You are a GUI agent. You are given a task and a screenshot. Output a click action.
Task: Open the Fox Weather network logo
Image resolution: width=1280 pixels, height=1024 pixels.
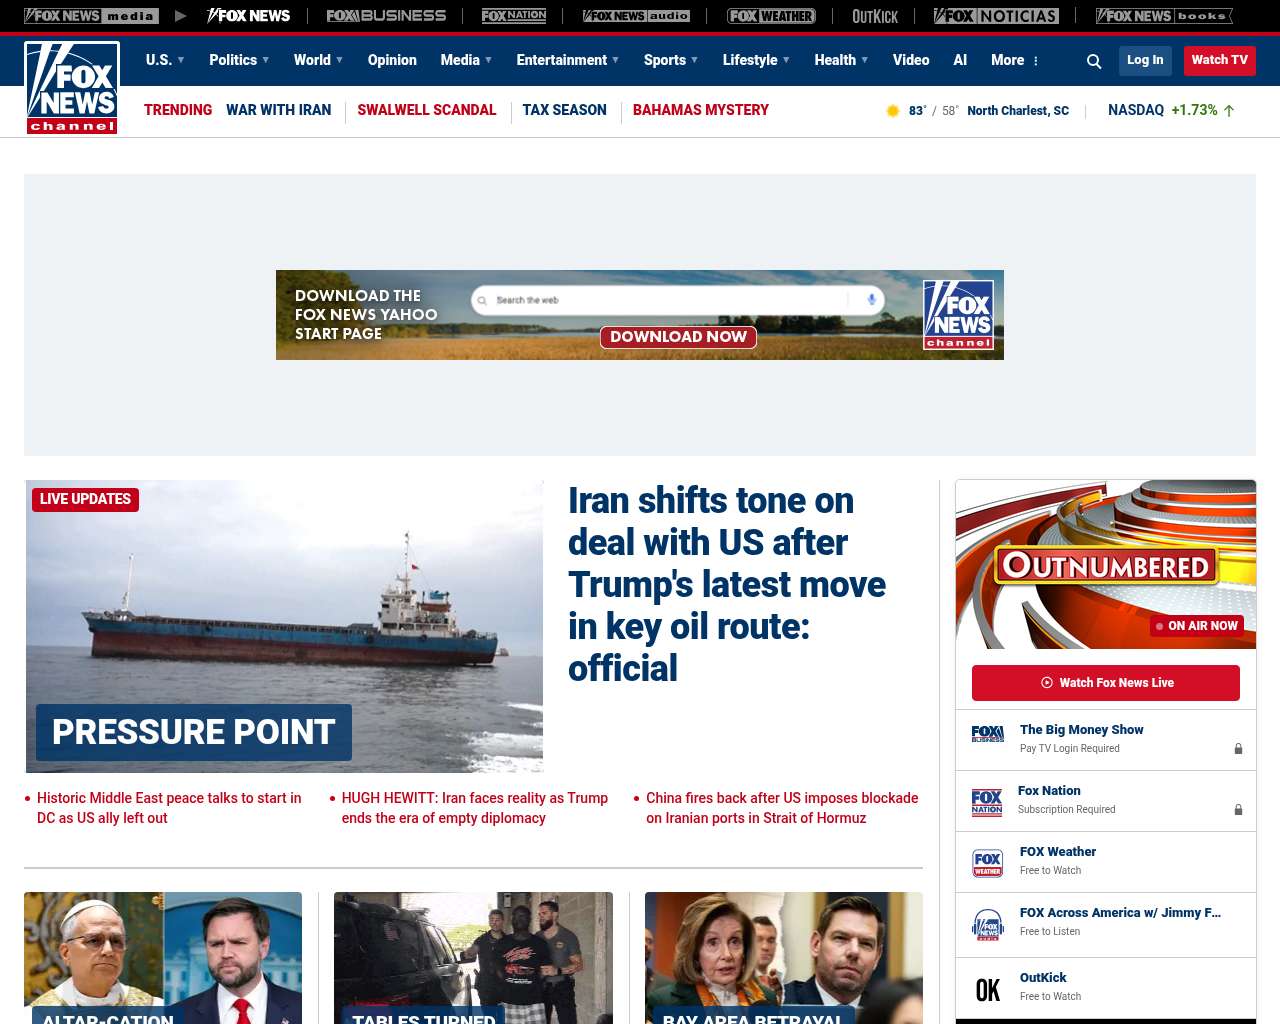[771, 16]
